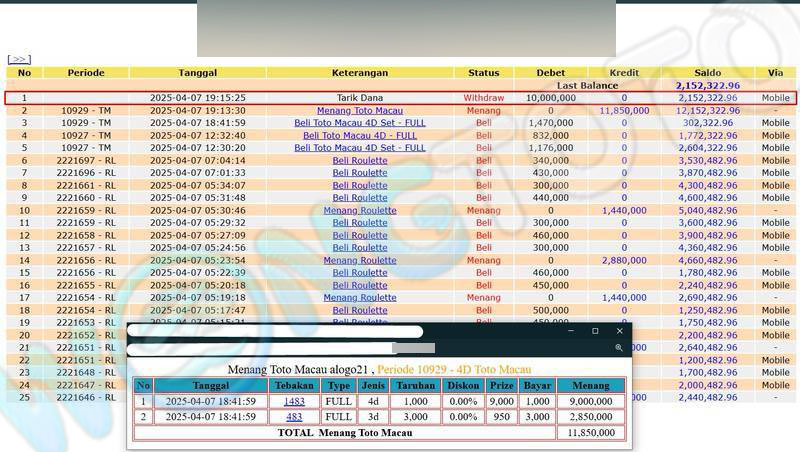
Task: Open the Beli Toto Macau 4D - FULL link
Action: [359, 135]
